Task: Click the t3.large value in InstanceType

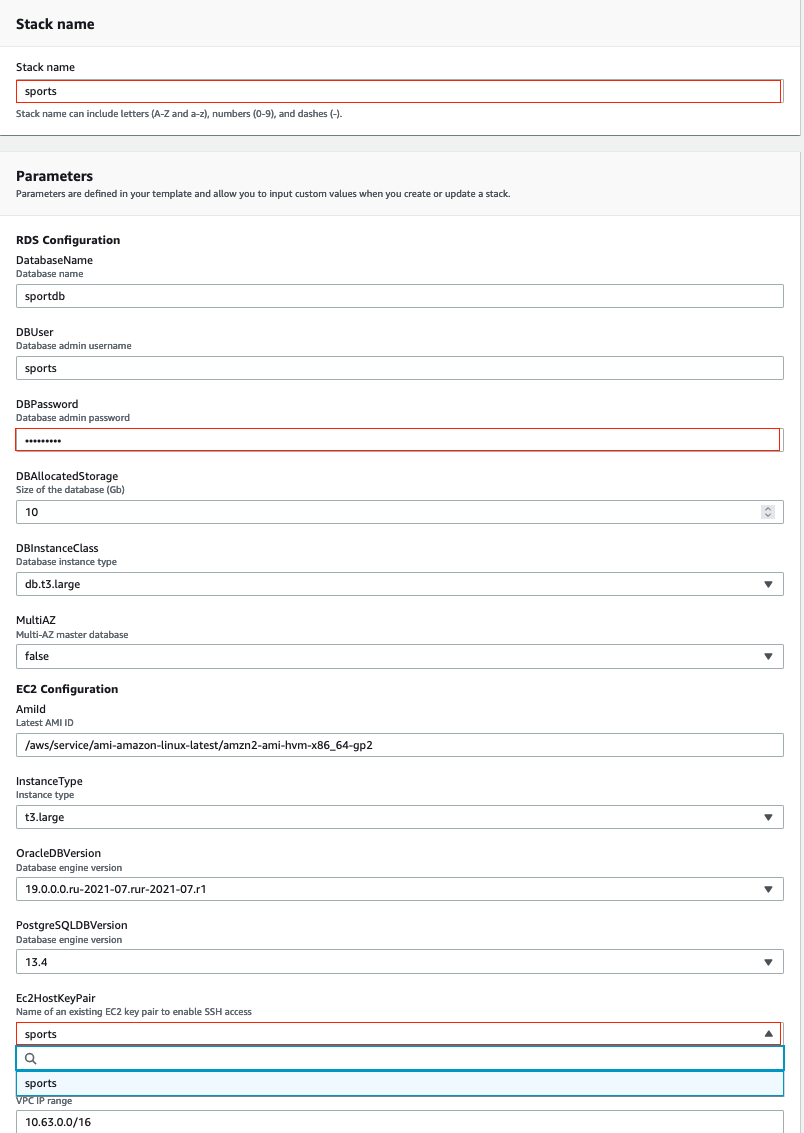Action: pyautogui.click(x=44, y=817)
